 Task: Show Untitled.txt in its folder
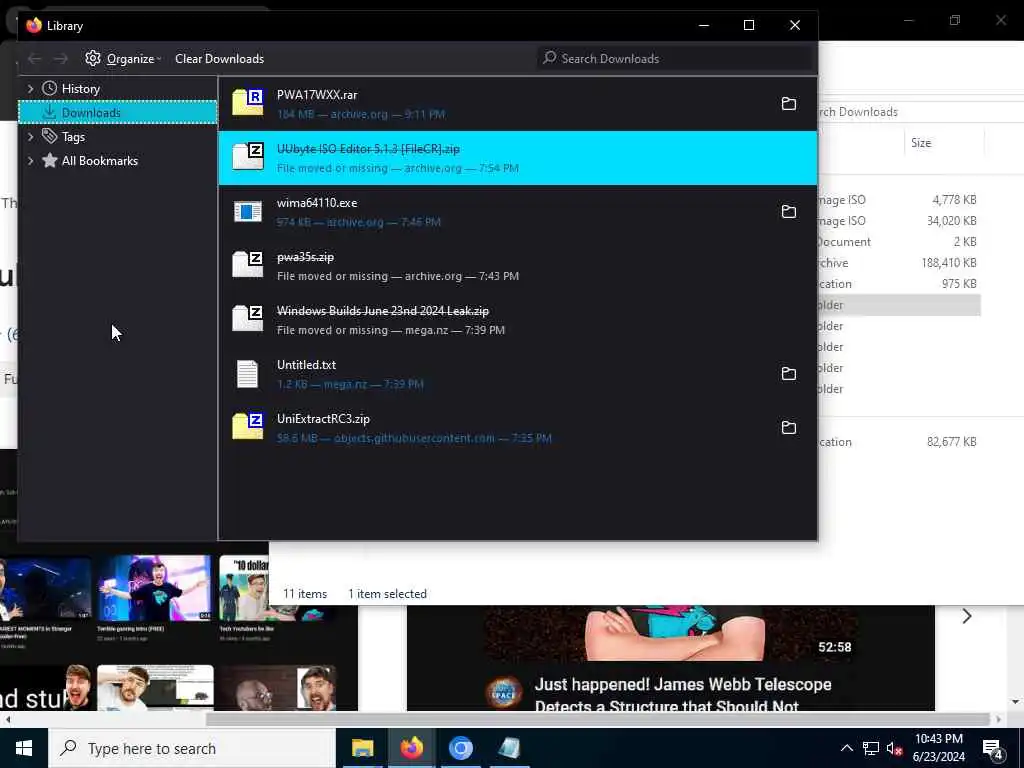tap(788, 374)
